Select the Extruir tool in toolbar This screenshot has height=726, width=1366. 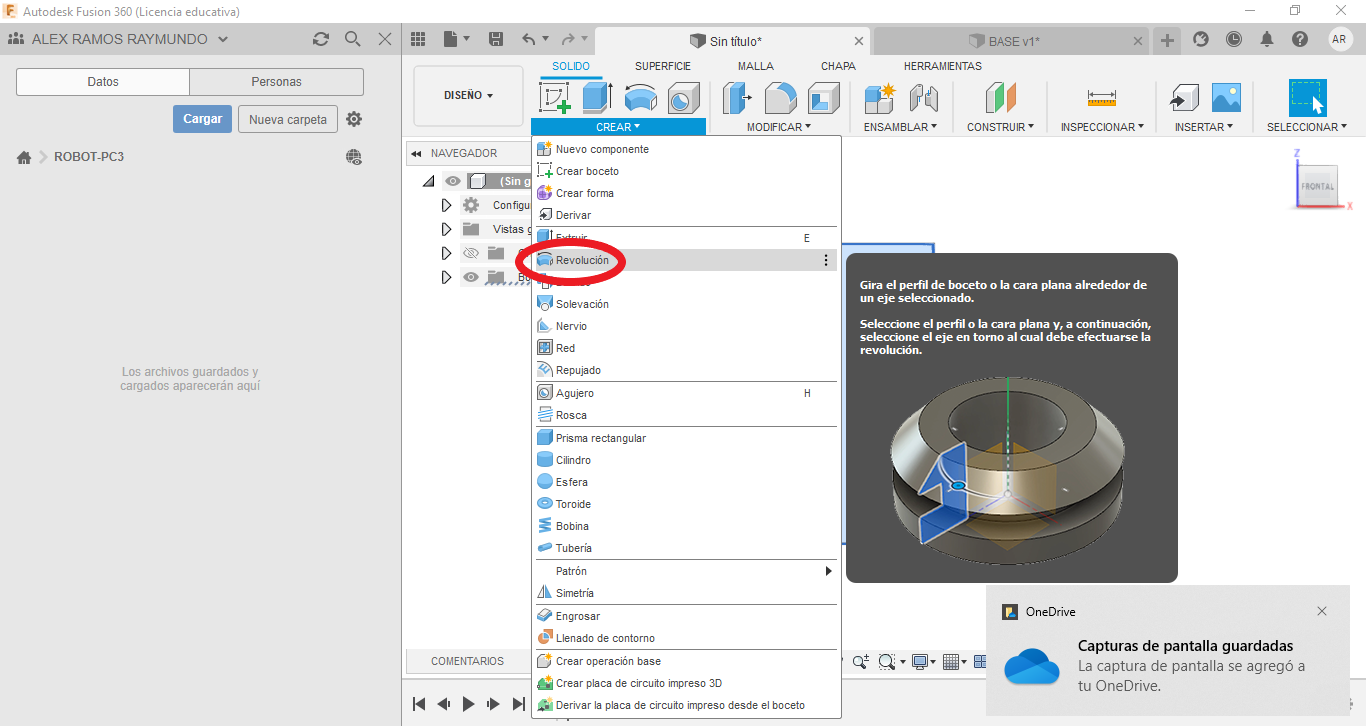click(597, 98)
